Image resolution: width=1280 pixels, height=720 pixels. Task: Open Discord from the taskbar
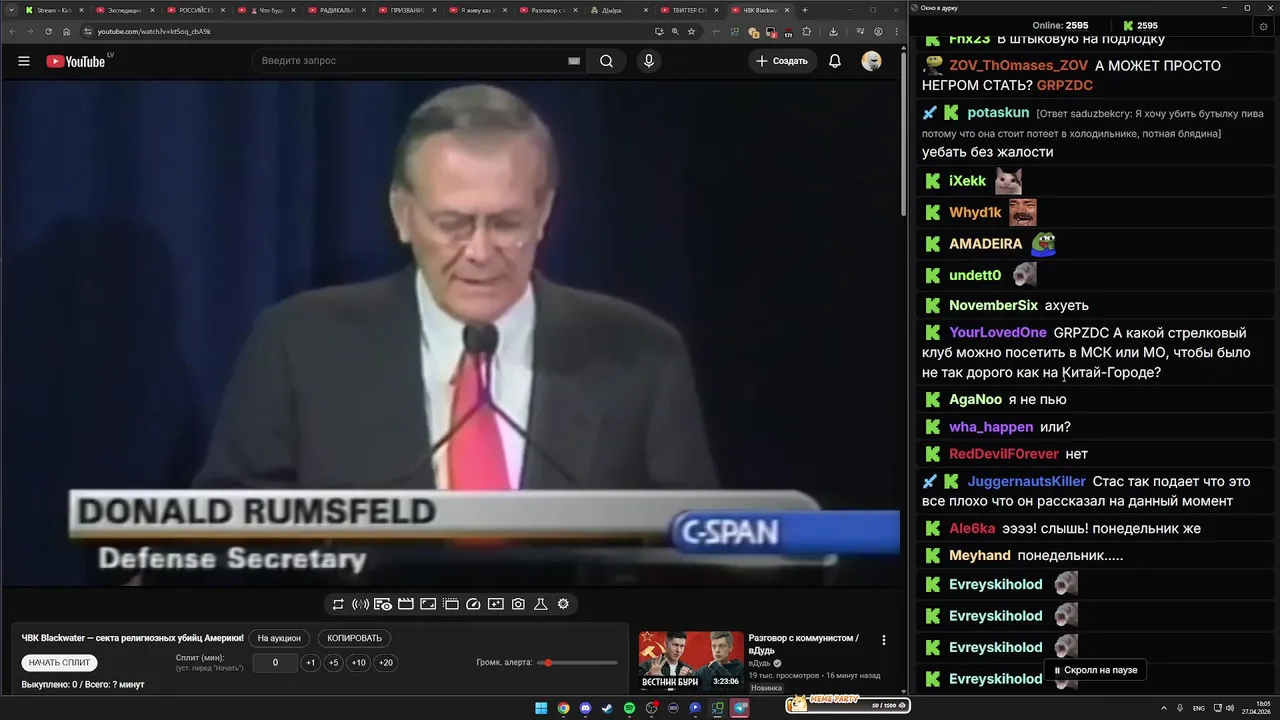click(585, 708)
